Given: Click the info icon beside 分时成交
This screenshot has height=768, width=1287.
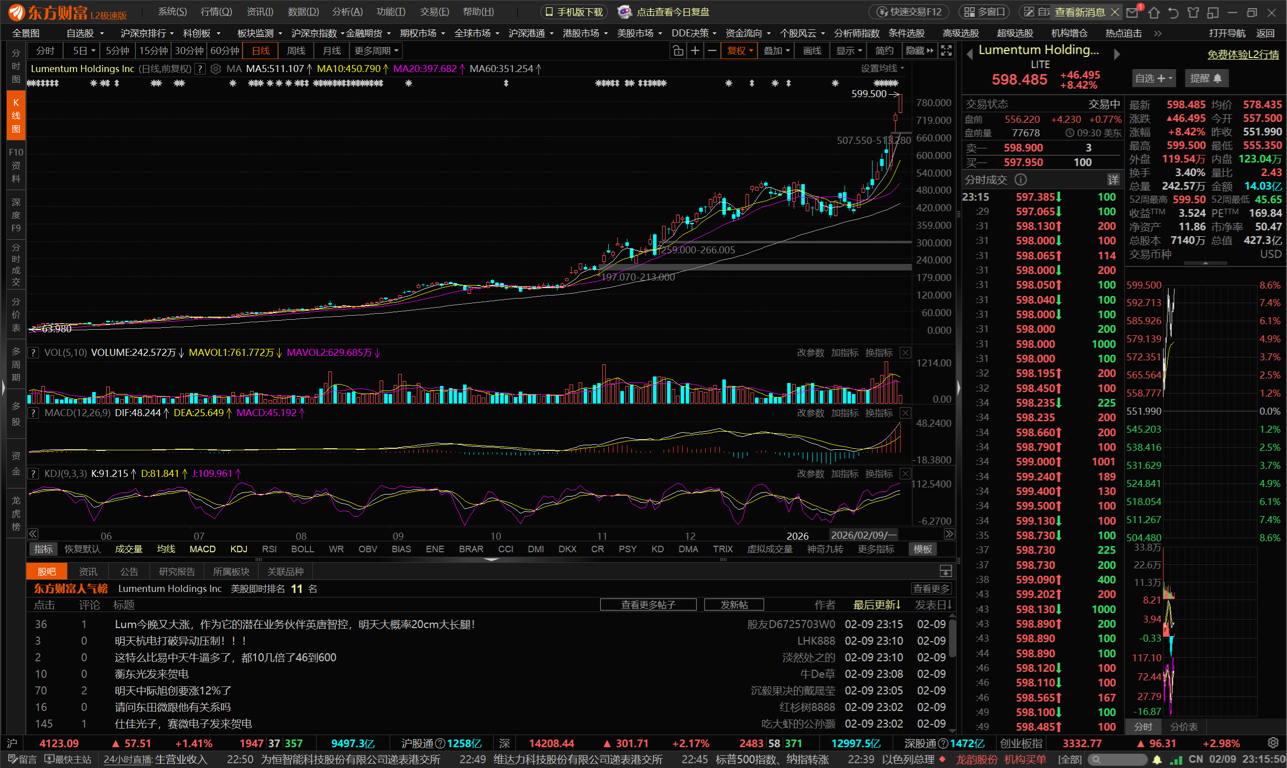Looking at the screenshot, I should pyautogui.click(x=1021, y=180).
